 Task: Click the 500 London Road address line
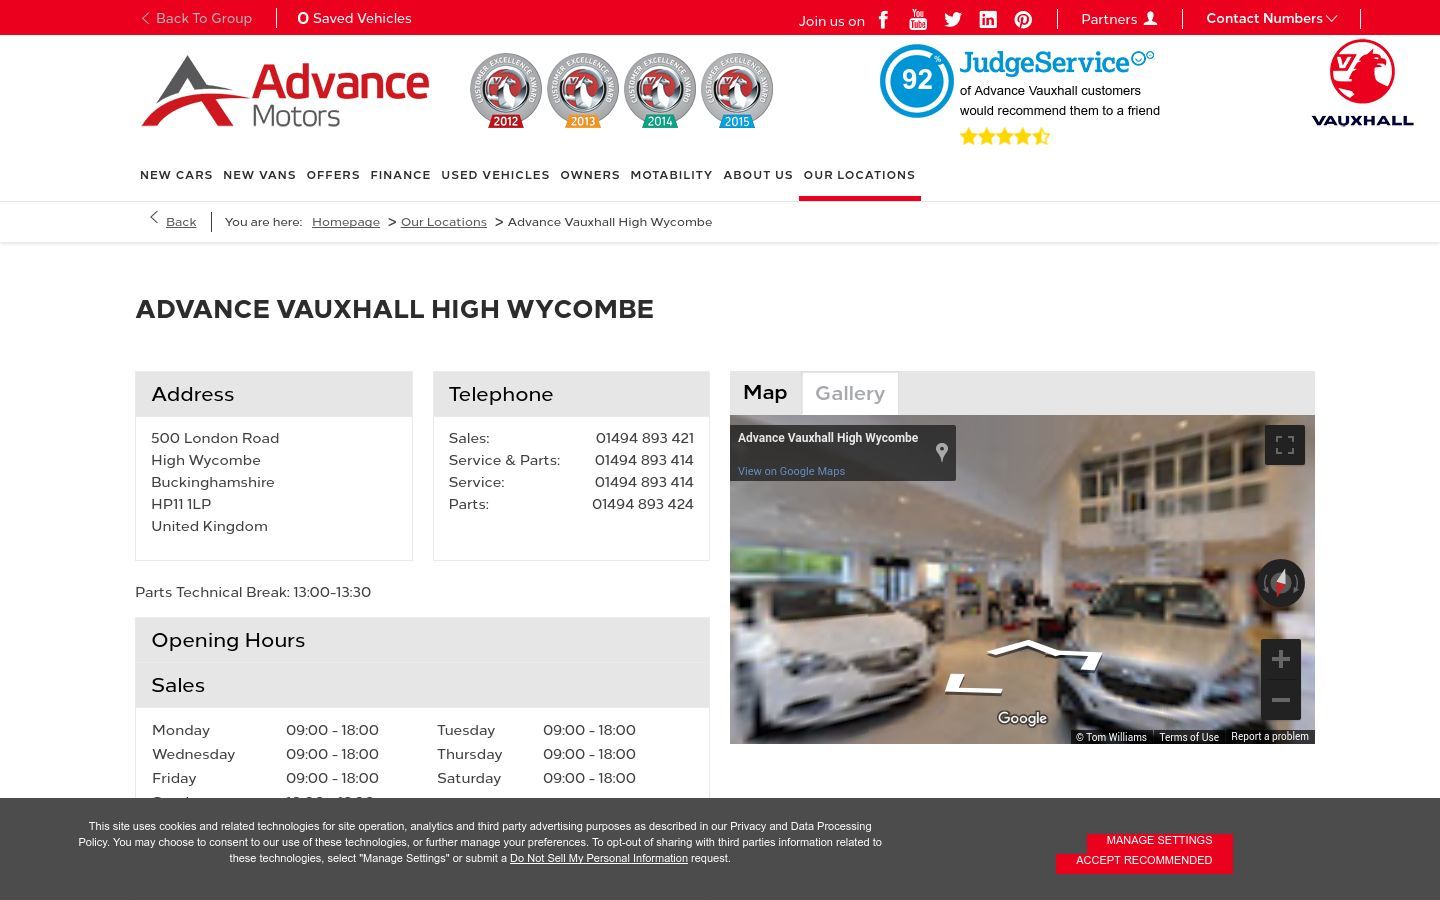tap(215, 438)
